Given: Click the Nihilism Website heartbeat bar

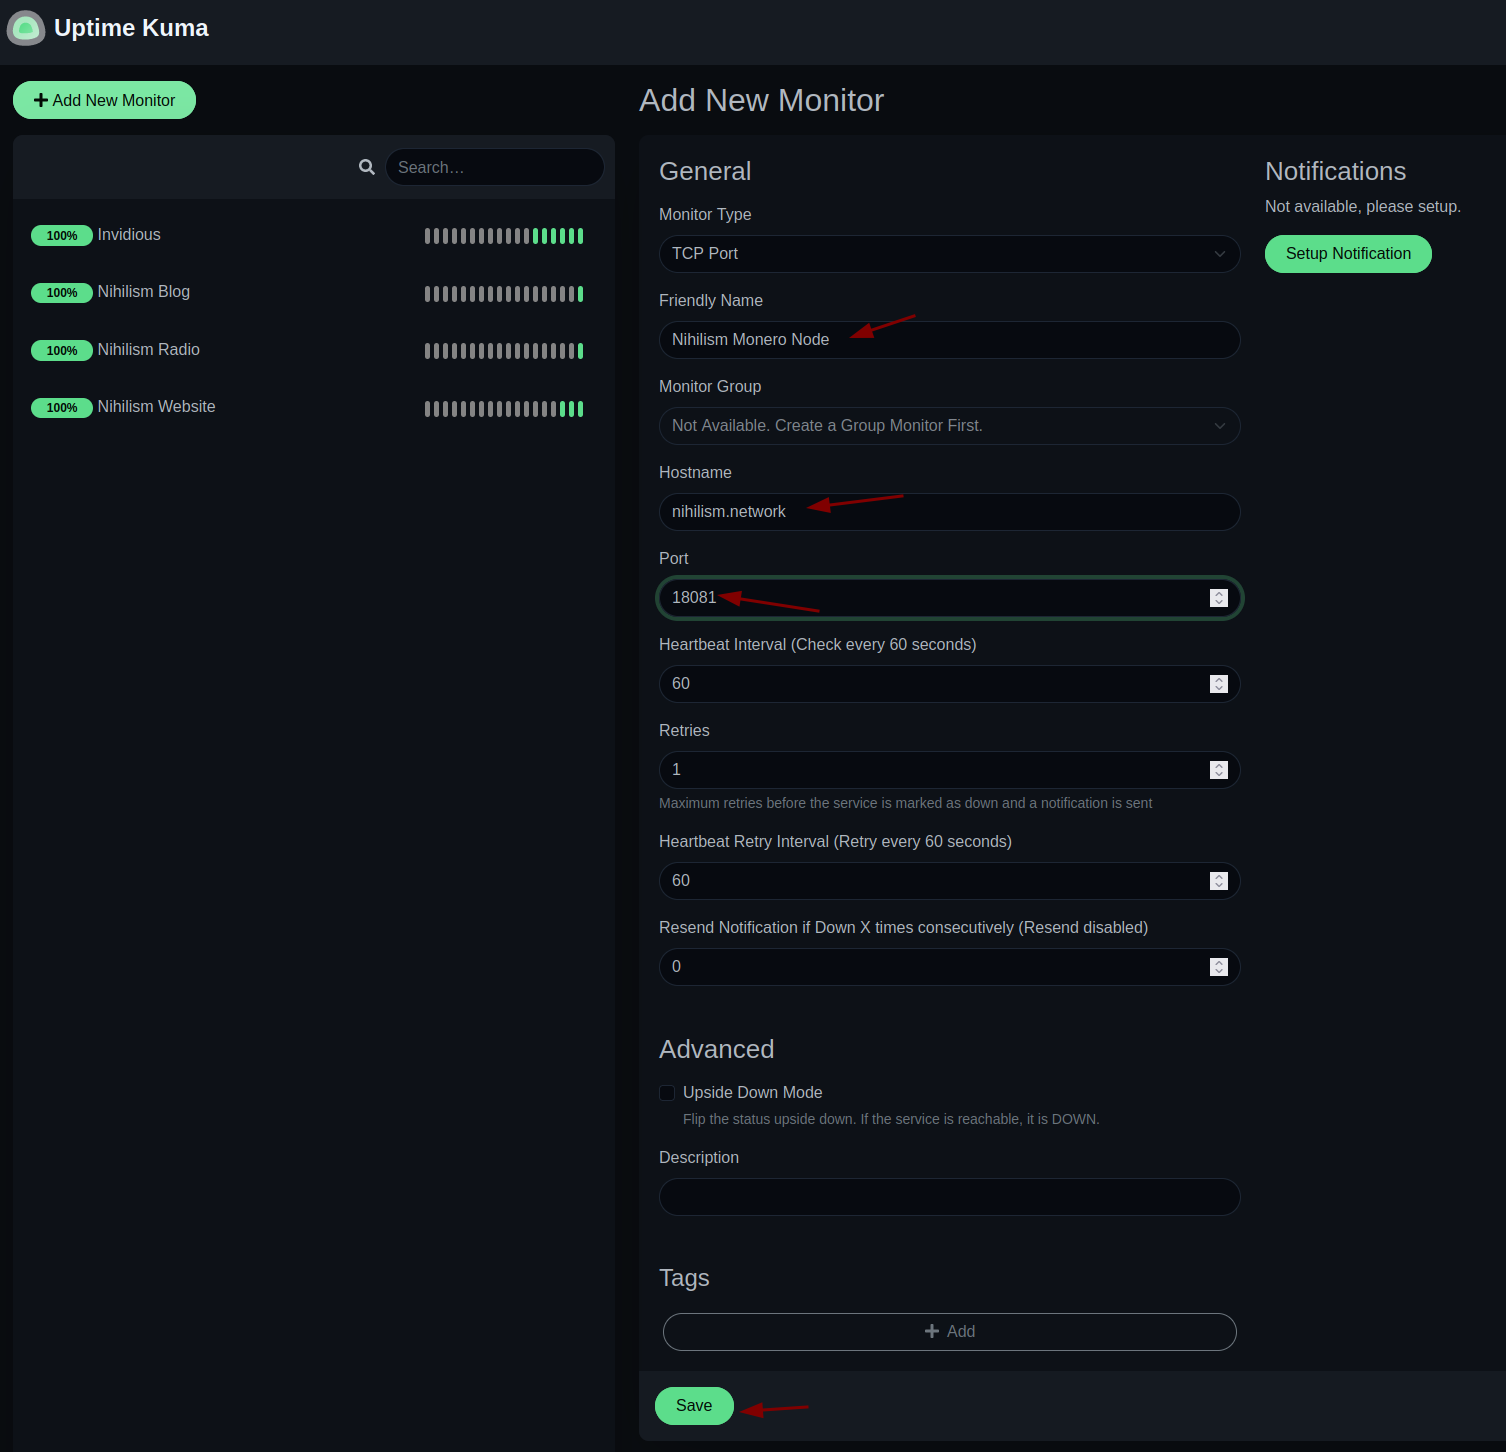Looking at the screenshot, I should [x=504, y=409].
